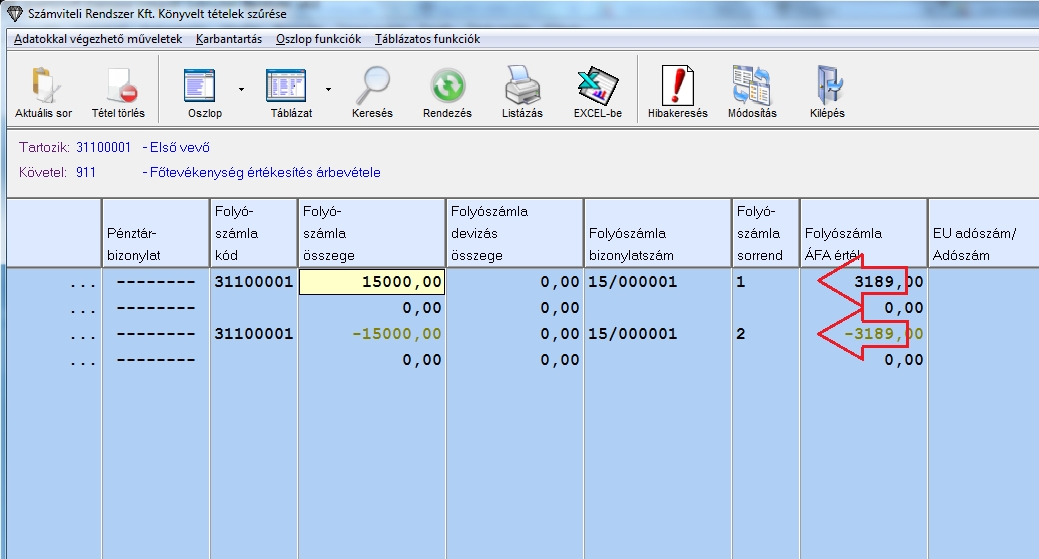Click the Aktuális sor toolbar icon

click(x=44, y=91)
